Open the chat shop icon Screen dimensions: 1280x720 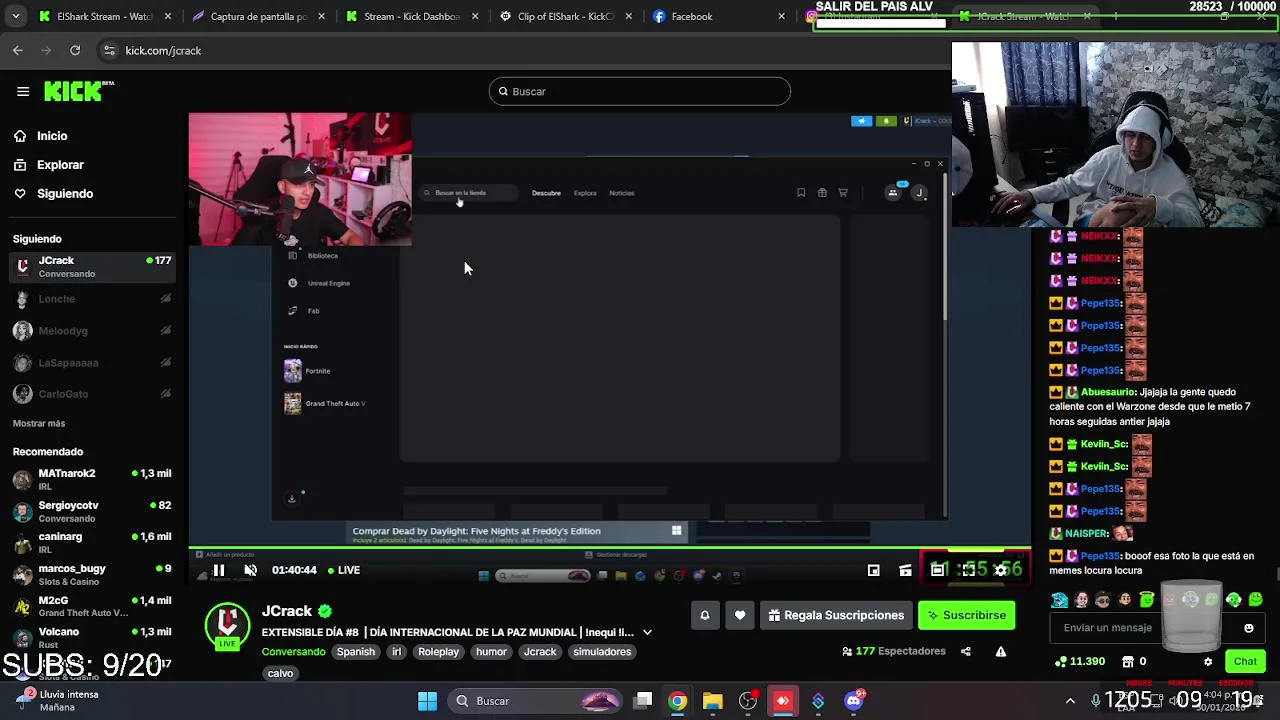tap(1128, 661)
